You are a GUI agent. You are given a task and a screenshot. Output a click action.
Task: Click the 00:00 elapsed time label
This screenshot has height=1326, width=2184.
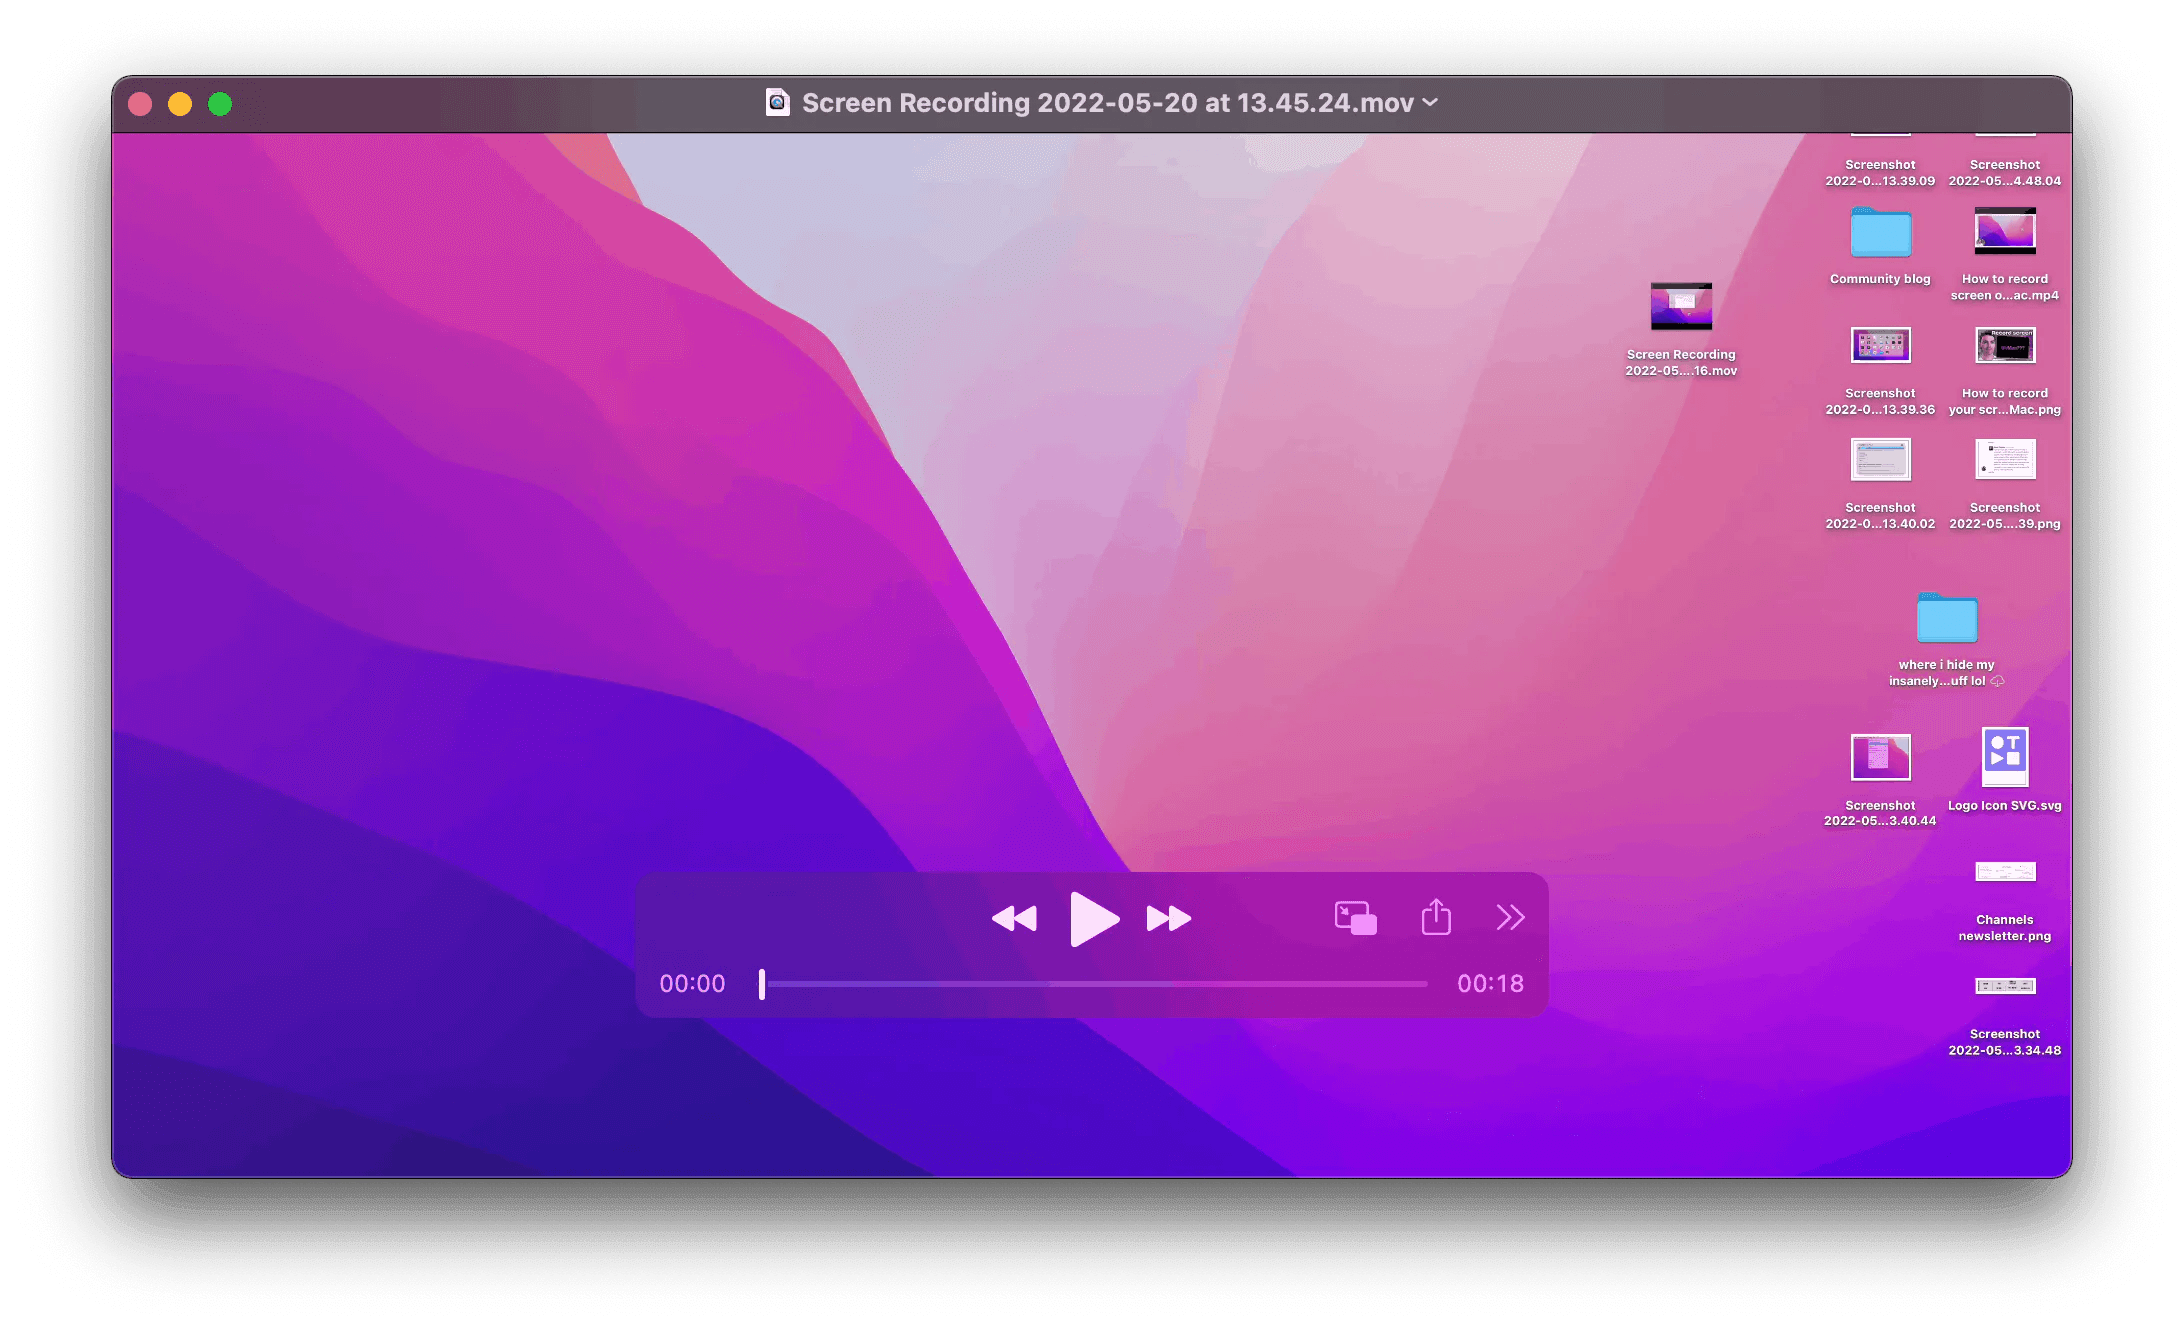pos(692,984)
